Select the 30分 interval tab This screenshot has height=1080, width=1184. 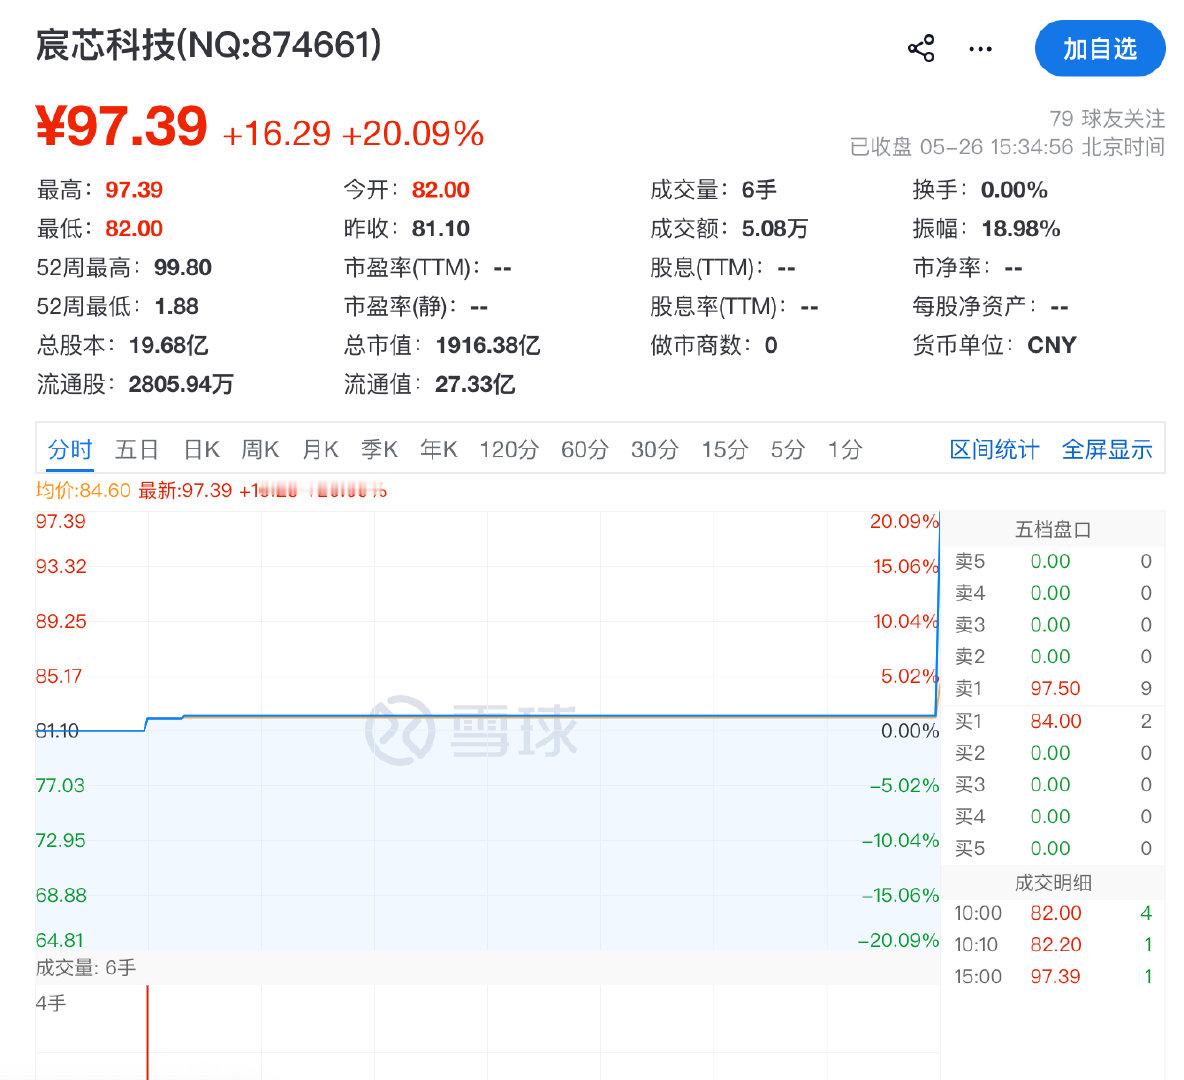(x=655, y=449)
